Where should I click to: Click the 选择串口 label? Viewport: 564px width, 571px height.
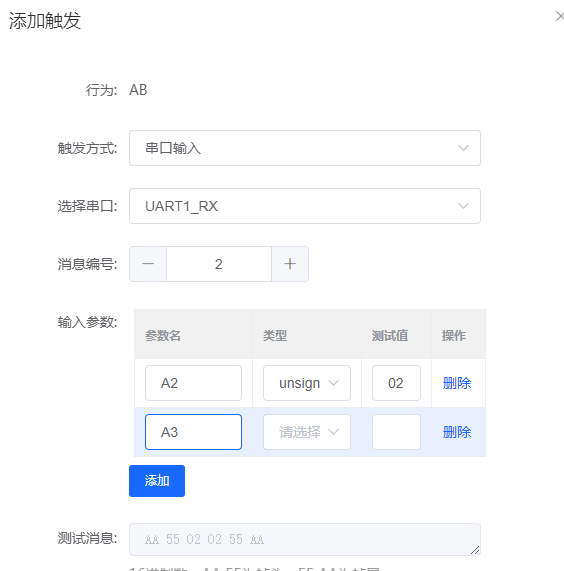(x=87, y=206)
